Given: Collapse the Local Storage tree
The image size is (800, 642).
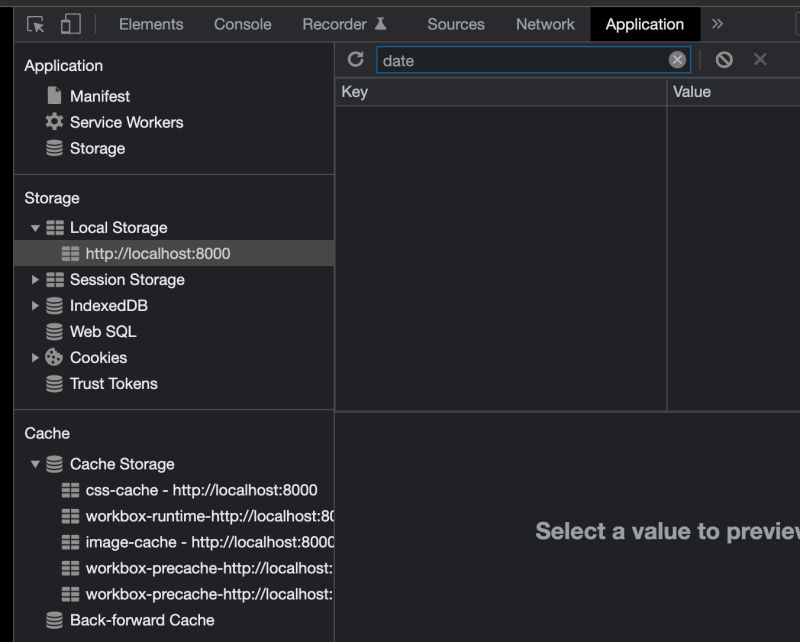Looking at the screenshot, I should [x=36, y=227].
